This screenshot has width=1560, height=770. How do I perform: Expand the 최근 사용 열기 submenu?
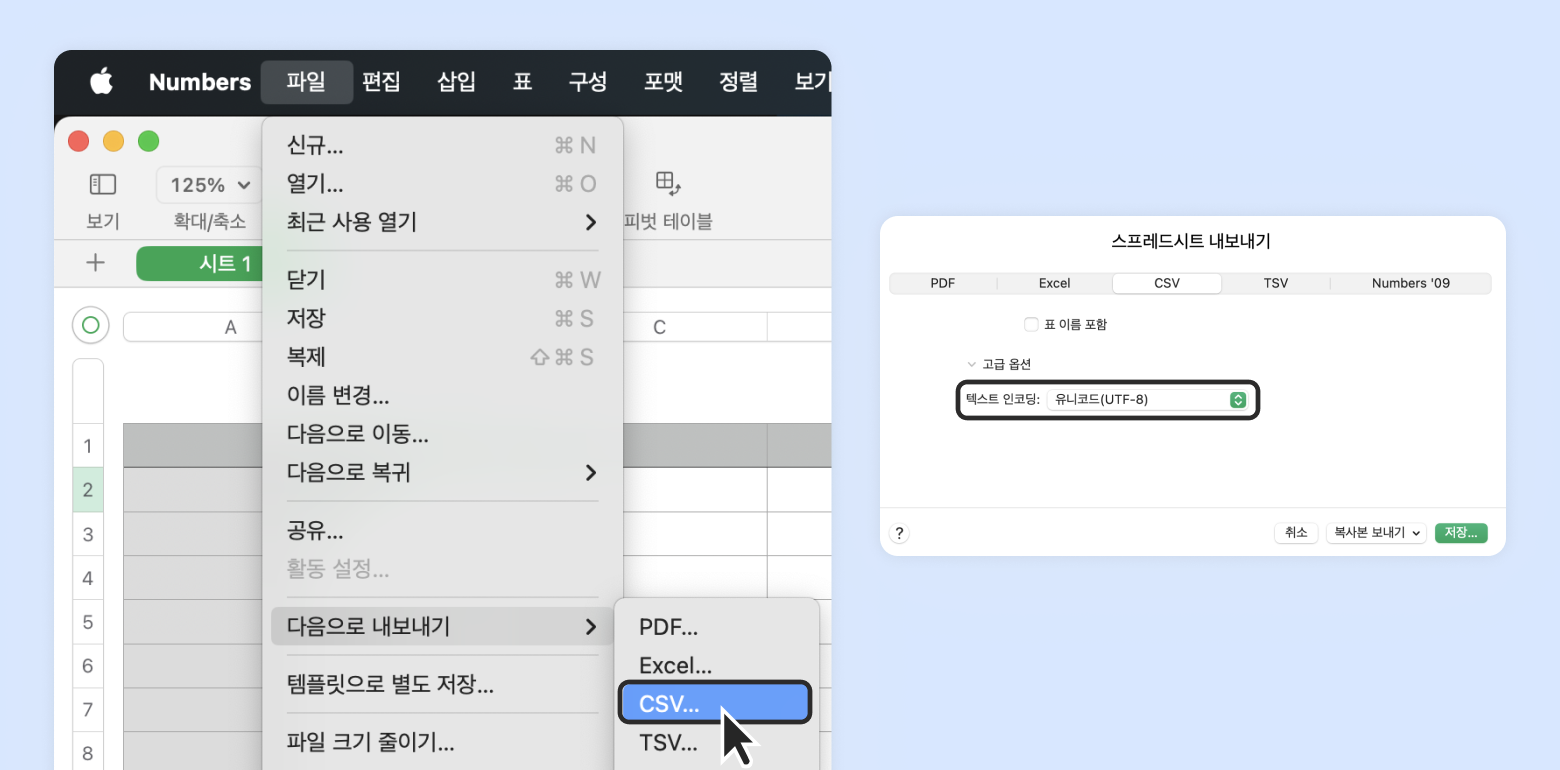coord(442,222)
